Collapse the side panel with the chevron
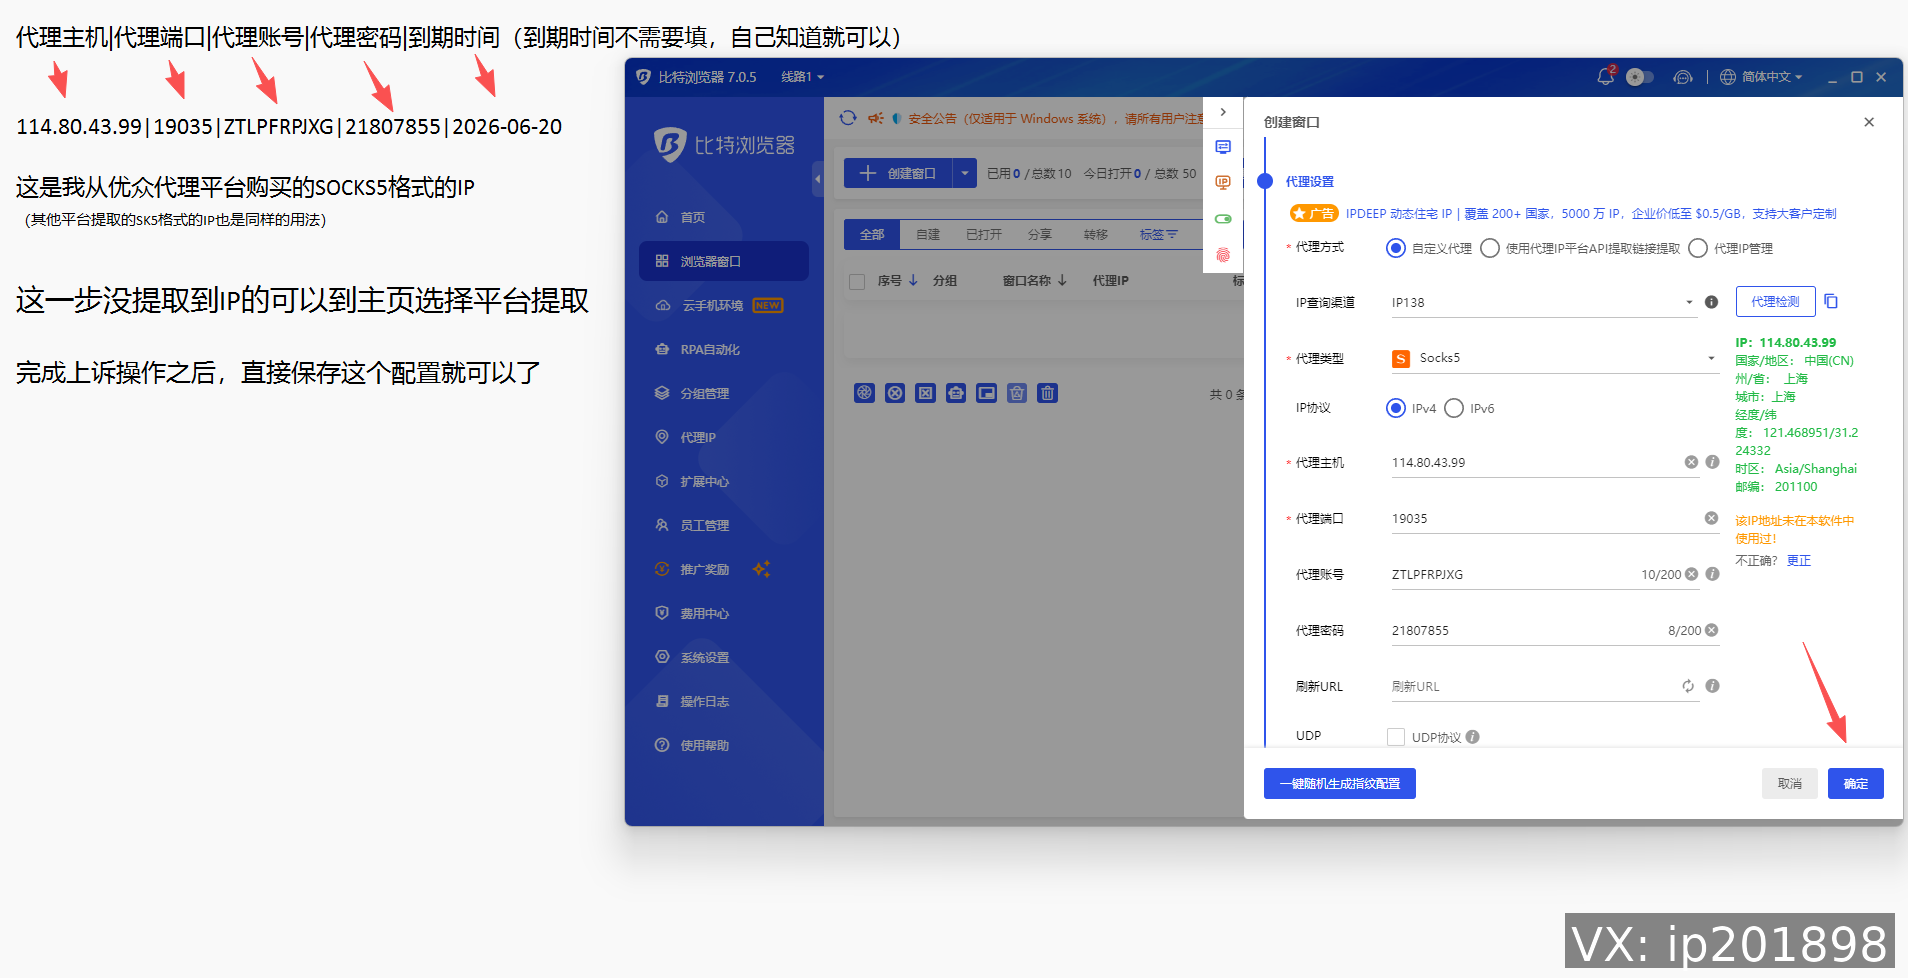The height and width of the screenshot is (978, 1908). tap(1223, 112)
